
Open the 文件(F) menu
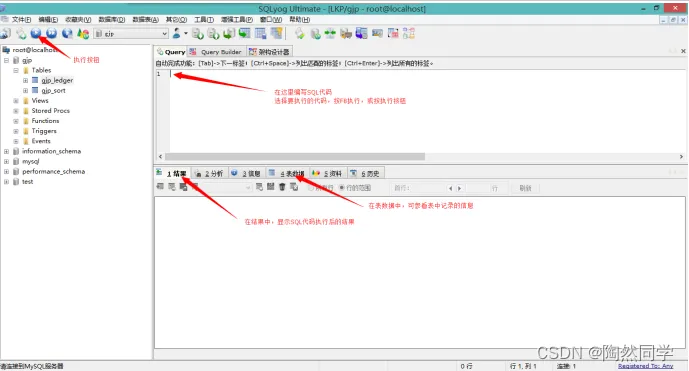click(x=21, y=19)
